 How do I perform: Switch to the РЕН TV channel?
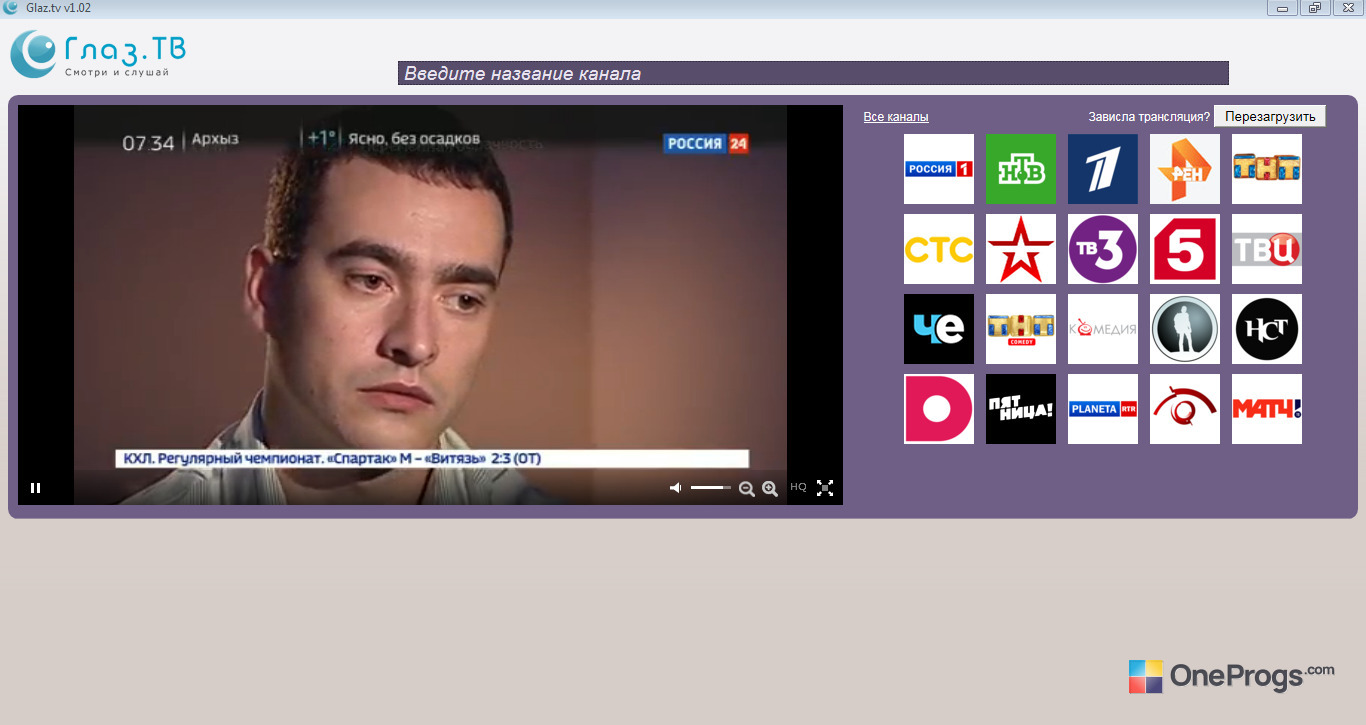1184,169
